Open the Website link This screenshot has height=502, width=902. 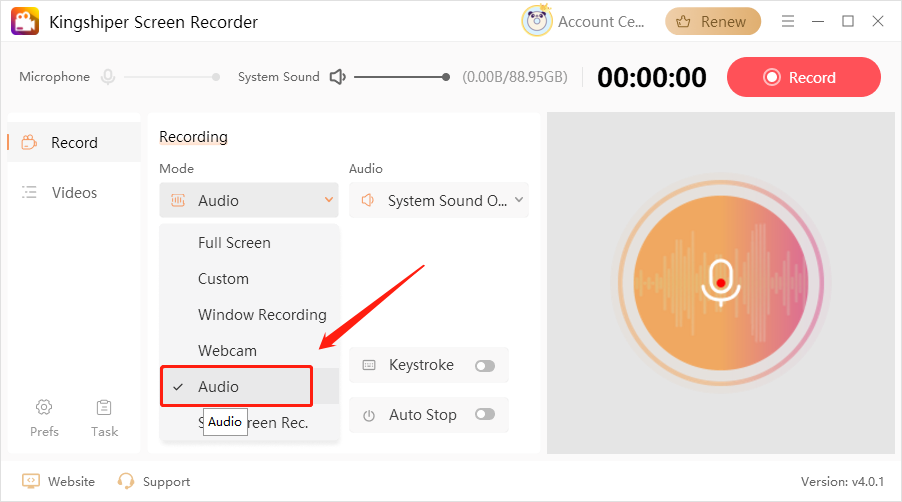[58, 481]
